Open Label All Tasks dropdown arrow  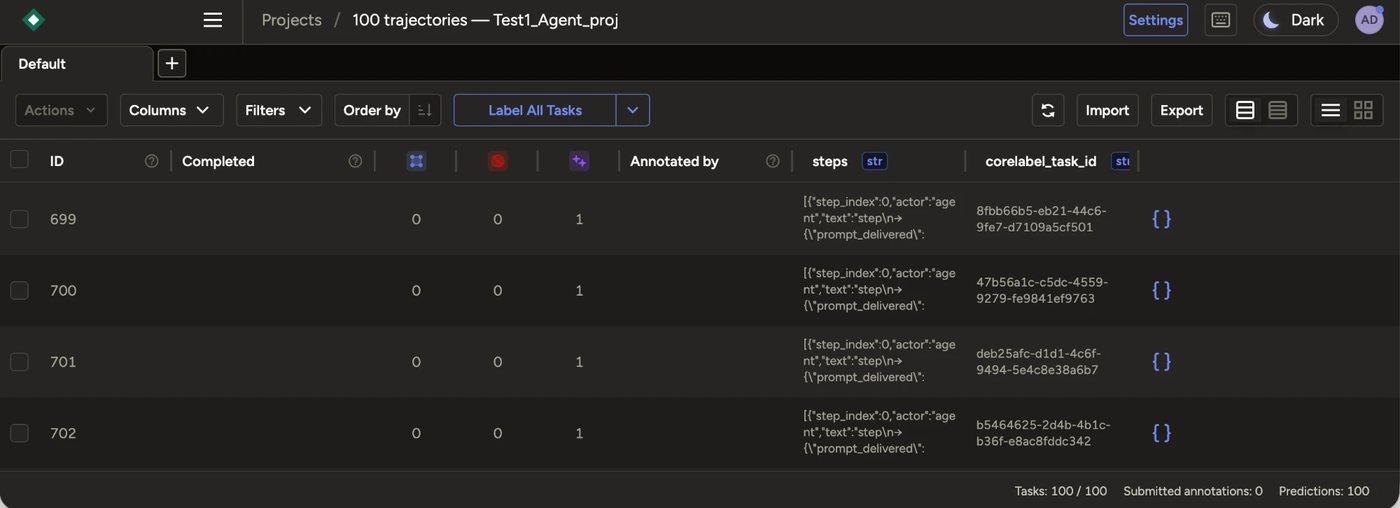click(x=633, y=110)
